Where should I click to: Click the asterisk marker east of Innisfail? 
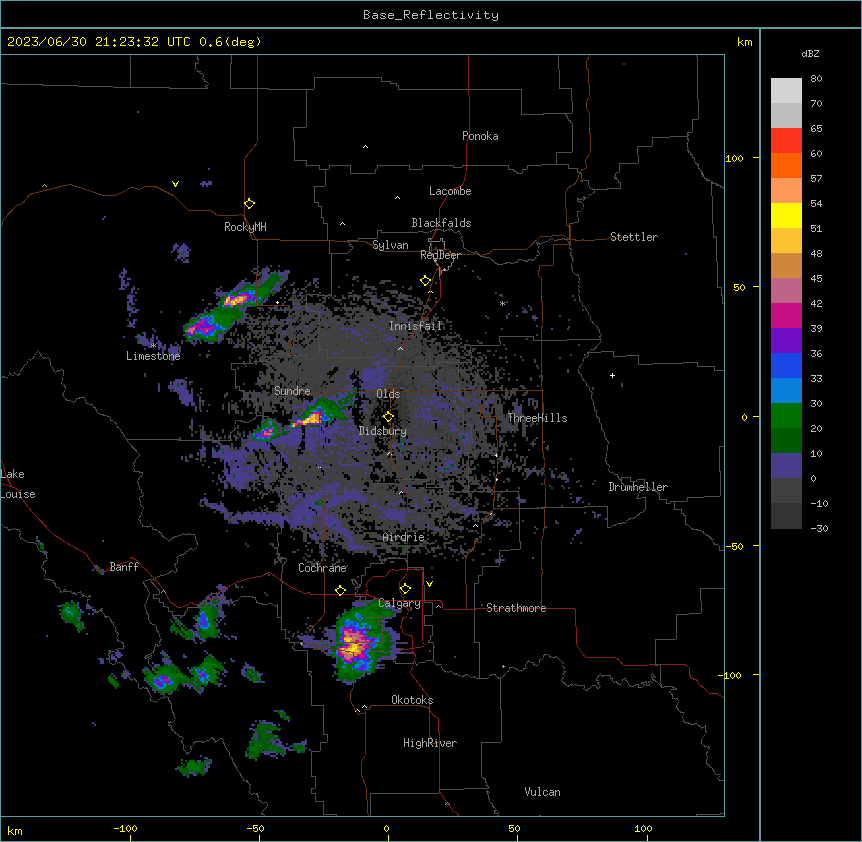[x=502, y=303]
